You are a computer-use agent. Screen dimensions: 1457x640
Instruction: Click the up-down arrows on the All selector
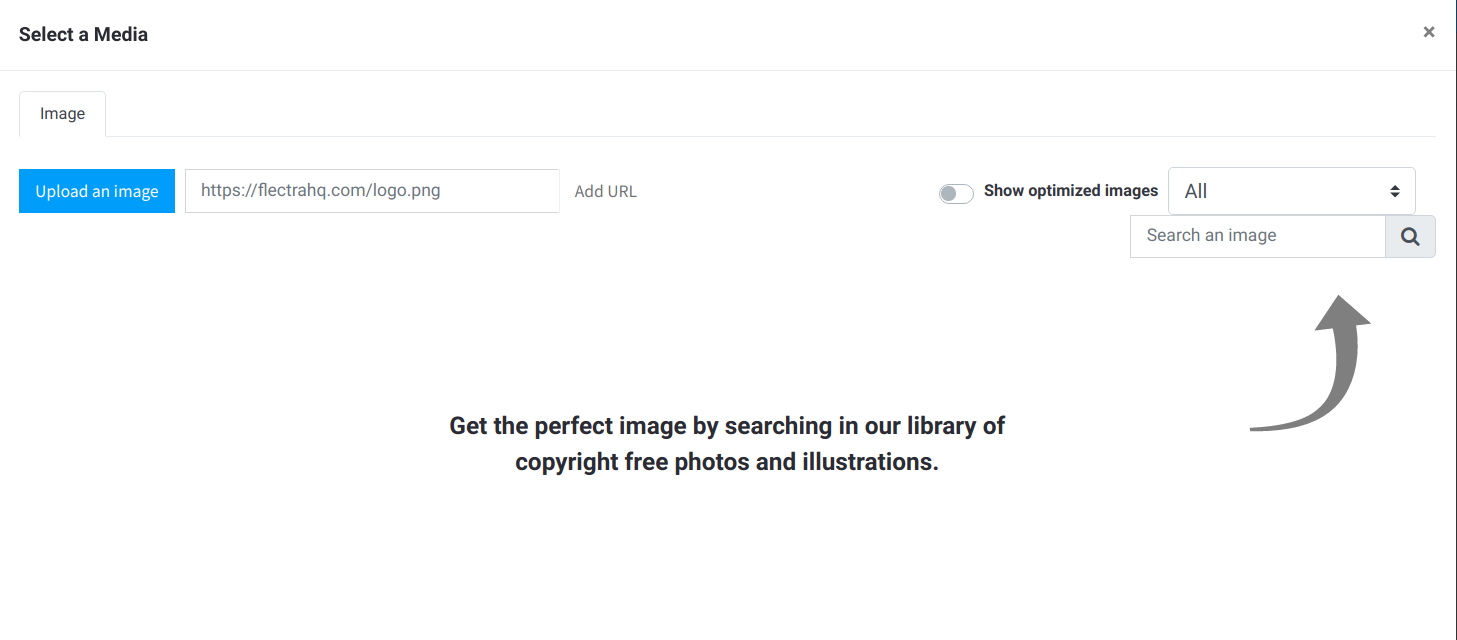(x=1395, y=190)
